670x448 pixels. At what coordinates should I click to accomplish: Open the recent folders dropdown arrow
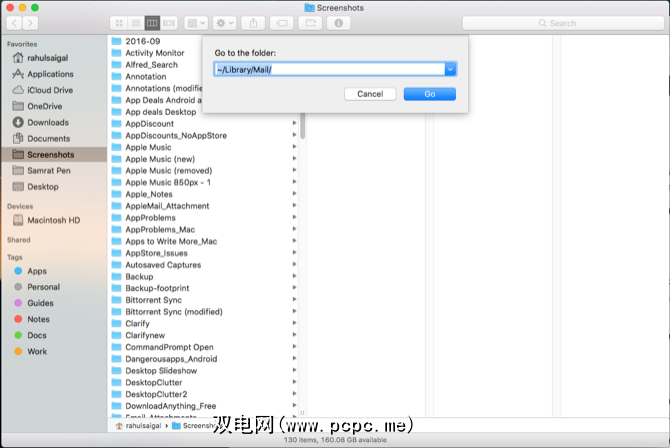tap(450, 69)
